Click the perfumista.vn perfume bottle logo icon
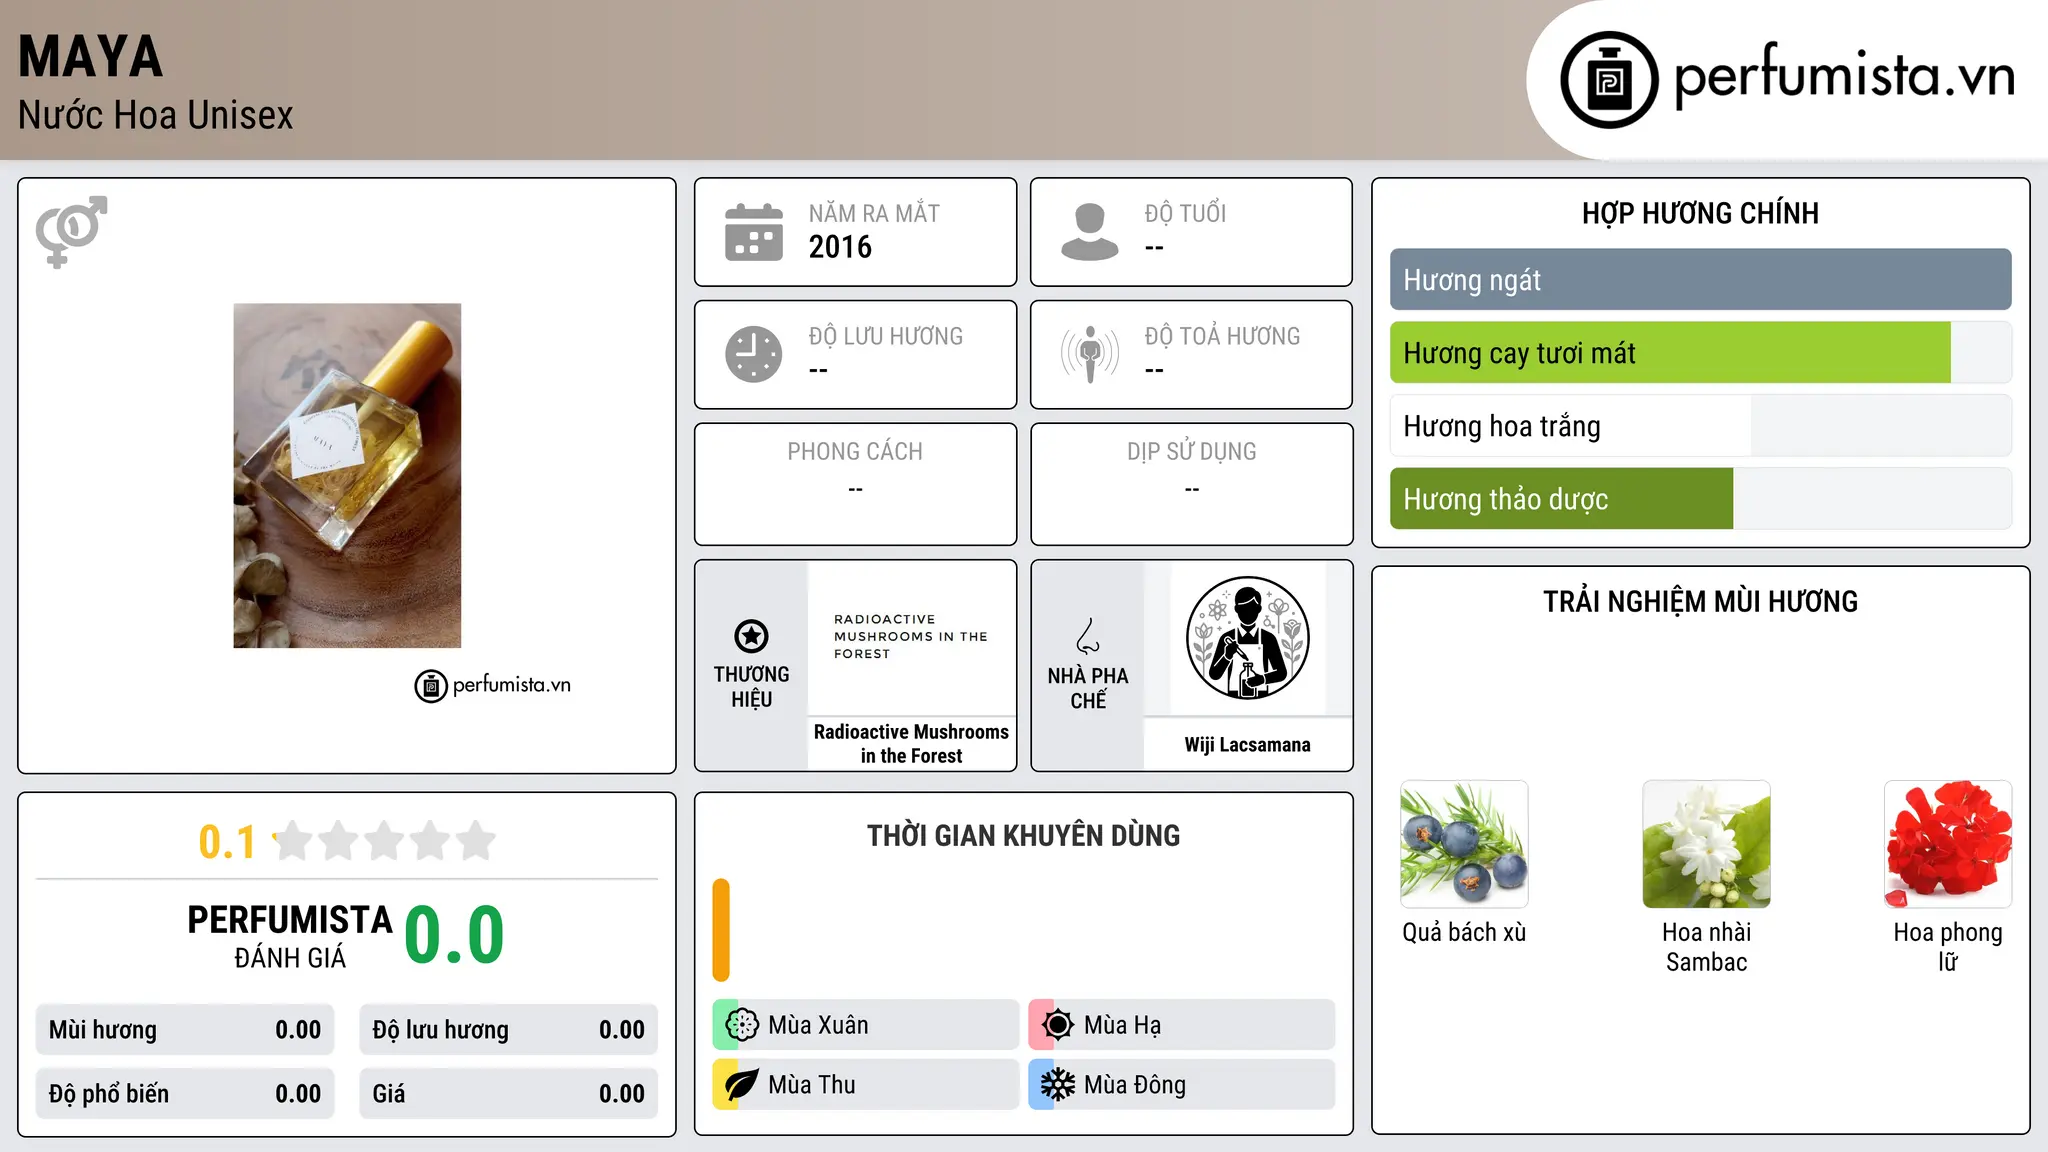Image resolution: width=2048 pixels, height=1152 pixels. tap(1609, 80)
